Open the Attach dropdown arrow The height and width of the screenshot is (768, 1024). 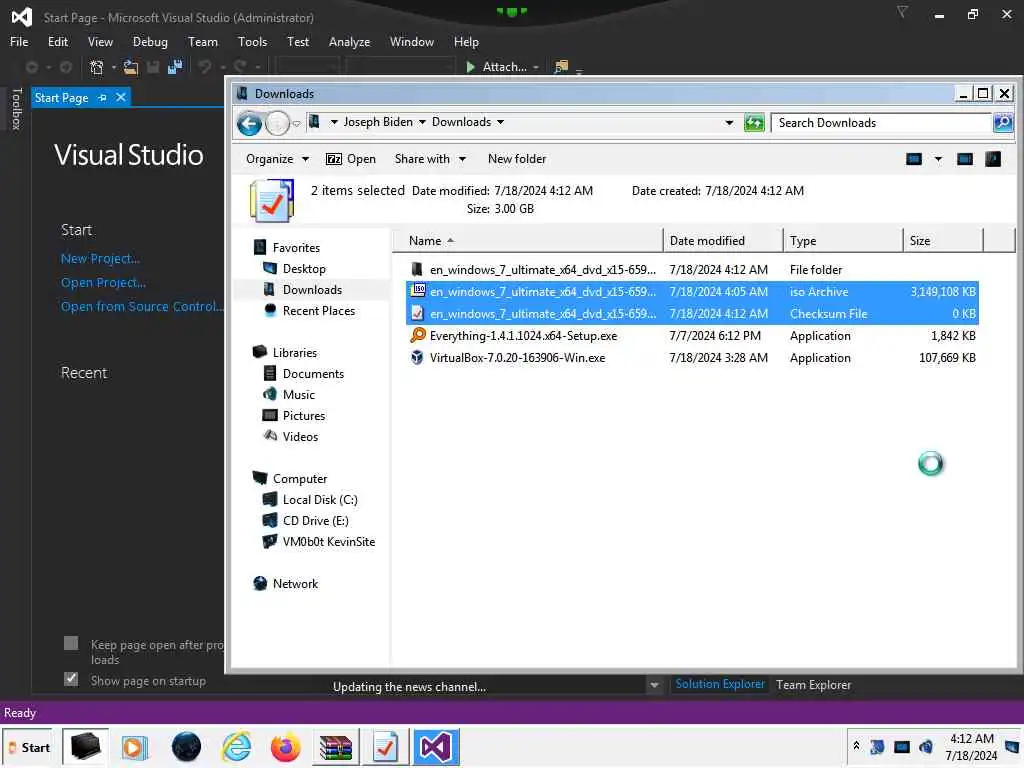[536, 67]
